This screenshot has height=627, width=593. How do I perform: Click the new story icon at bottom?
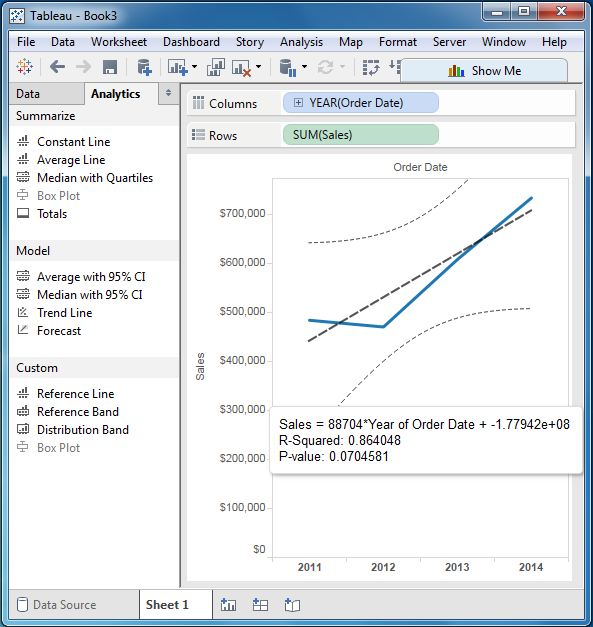coord(292,605)
